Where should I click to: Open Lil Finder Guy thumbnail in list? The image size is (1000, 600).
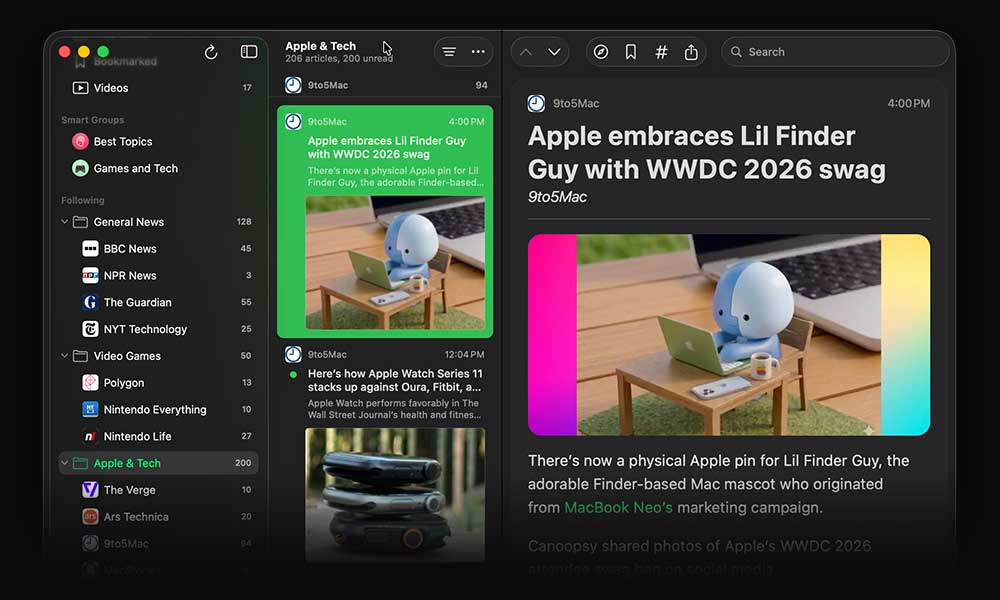coord(395,262)
